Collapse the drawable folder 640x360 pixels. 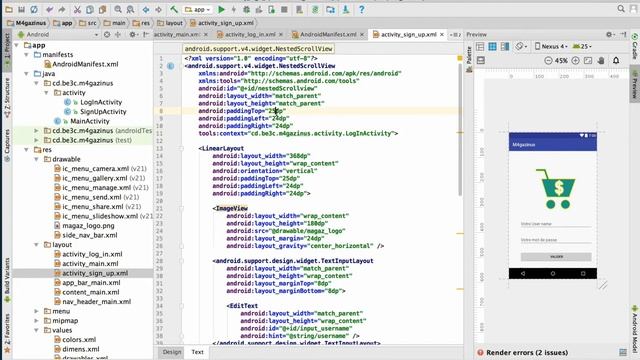(x=36, y=159)
